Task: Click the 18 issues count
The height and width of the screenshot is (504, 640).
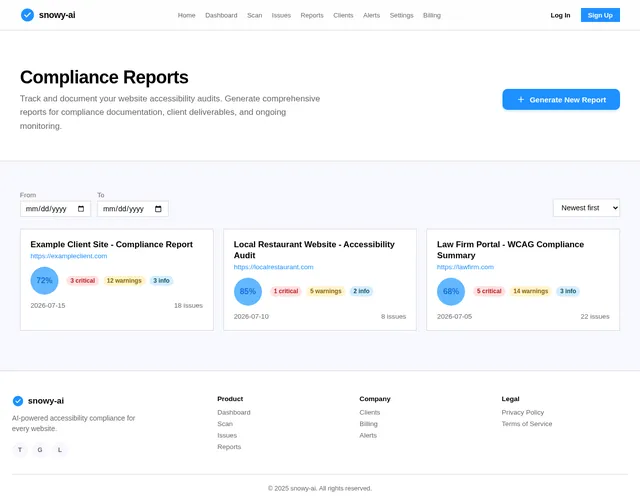Action: (189, 305)
